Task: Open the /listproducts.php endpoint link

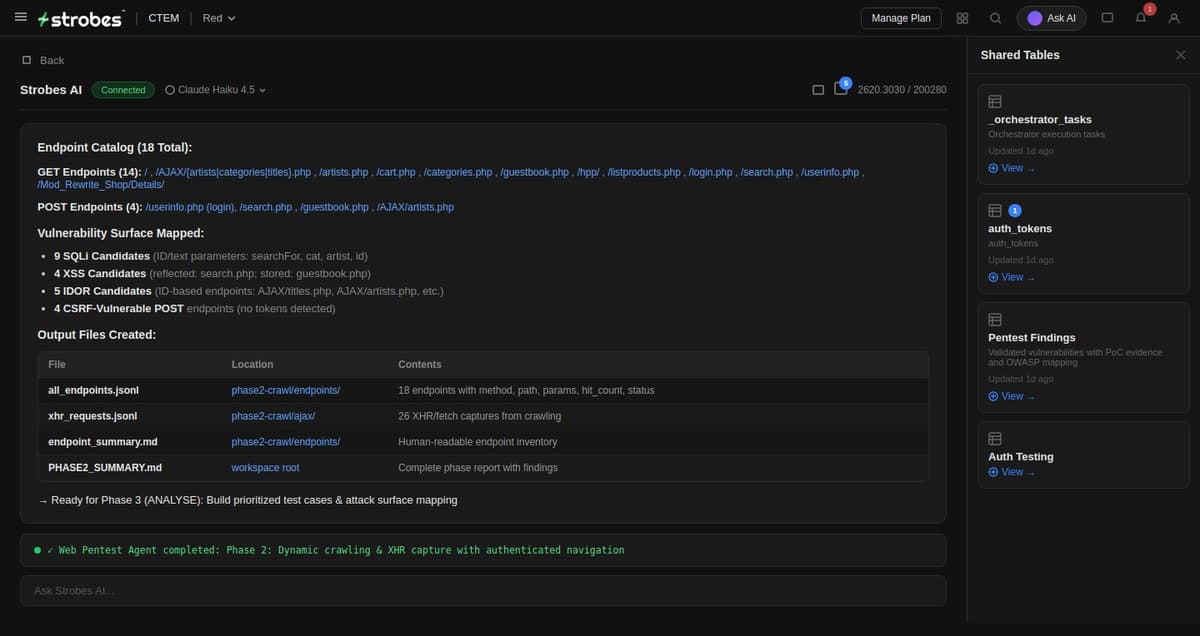Action: 644,172
